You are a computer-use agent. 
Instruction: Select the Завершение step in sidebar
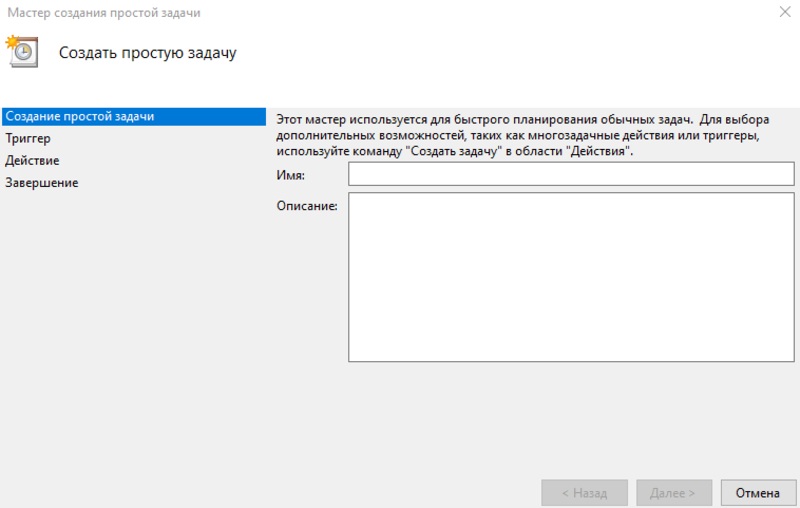(x=41, y=183)
